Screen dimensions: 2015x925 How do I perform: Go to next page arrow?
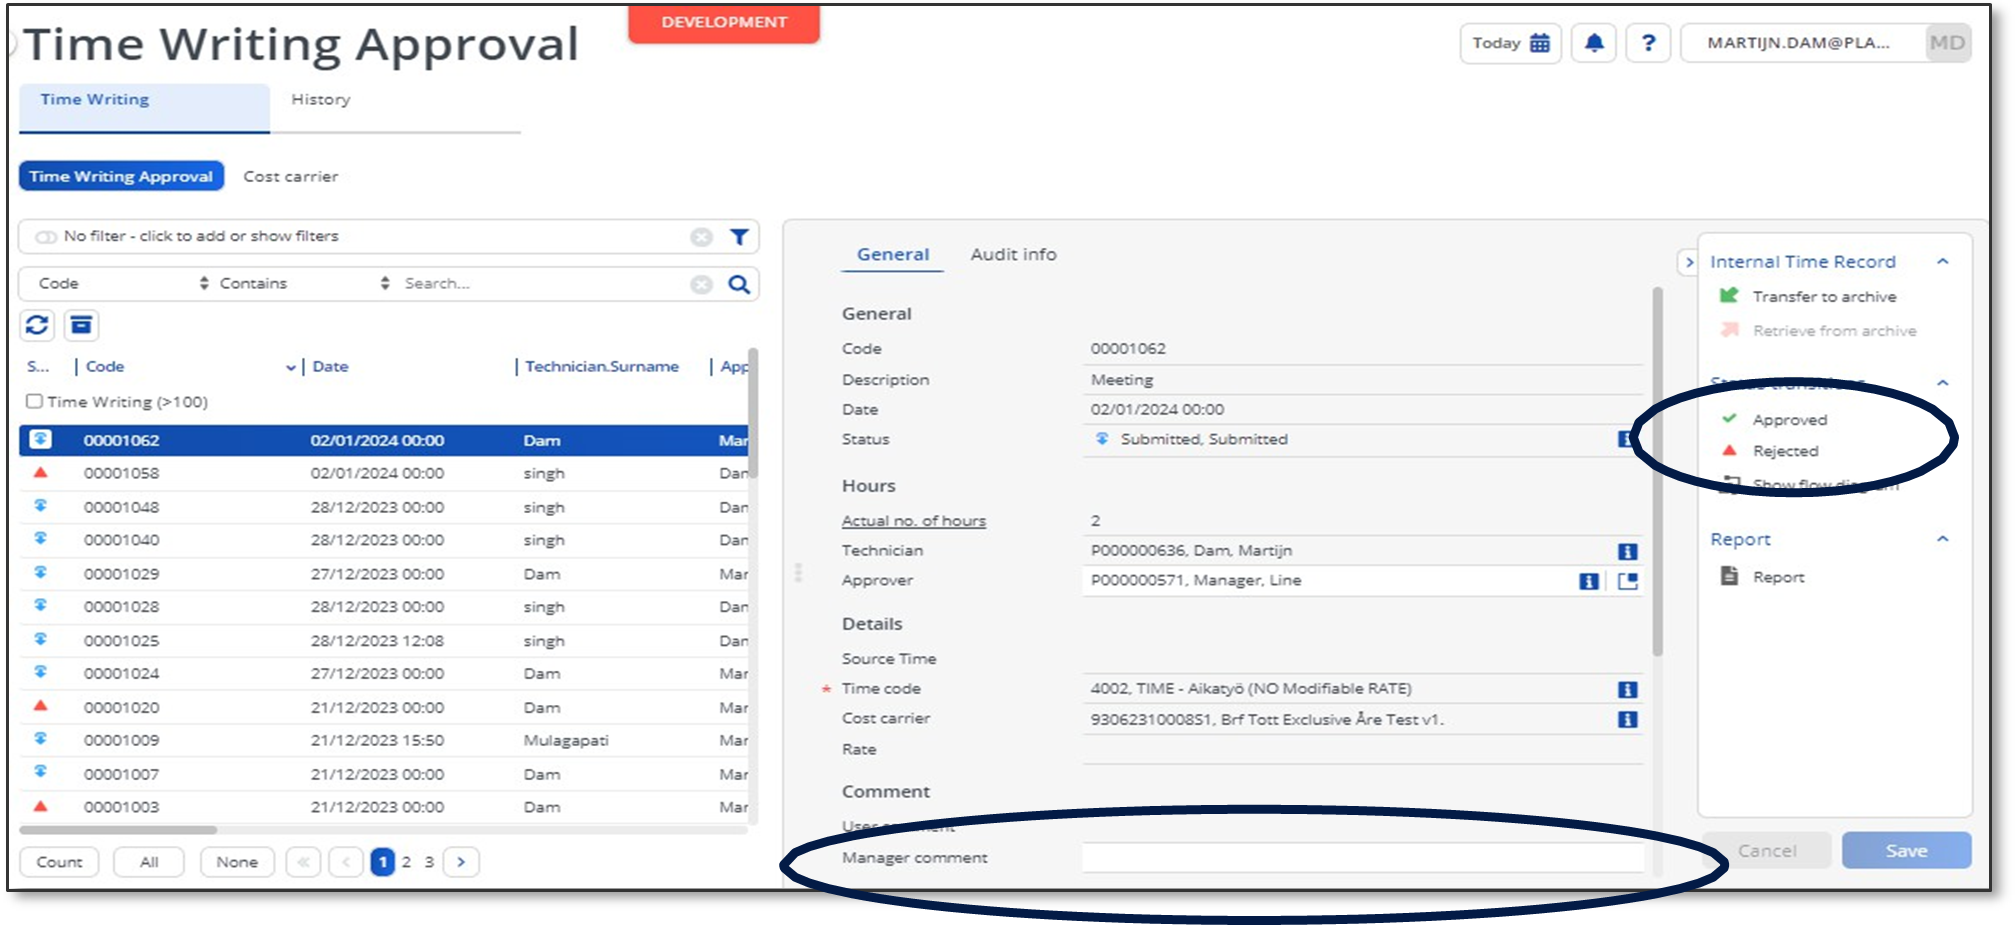(461, 862)
